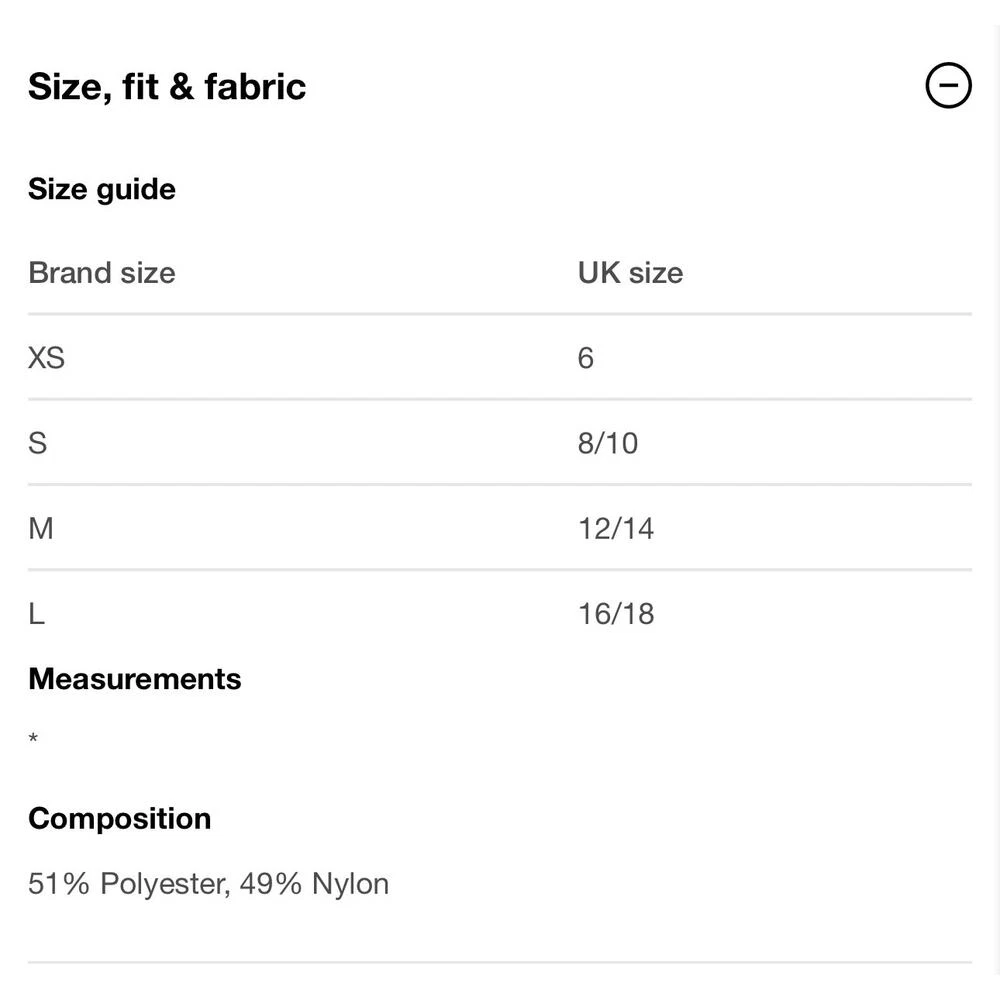Click the "UK size" column header

pos(630,273)
